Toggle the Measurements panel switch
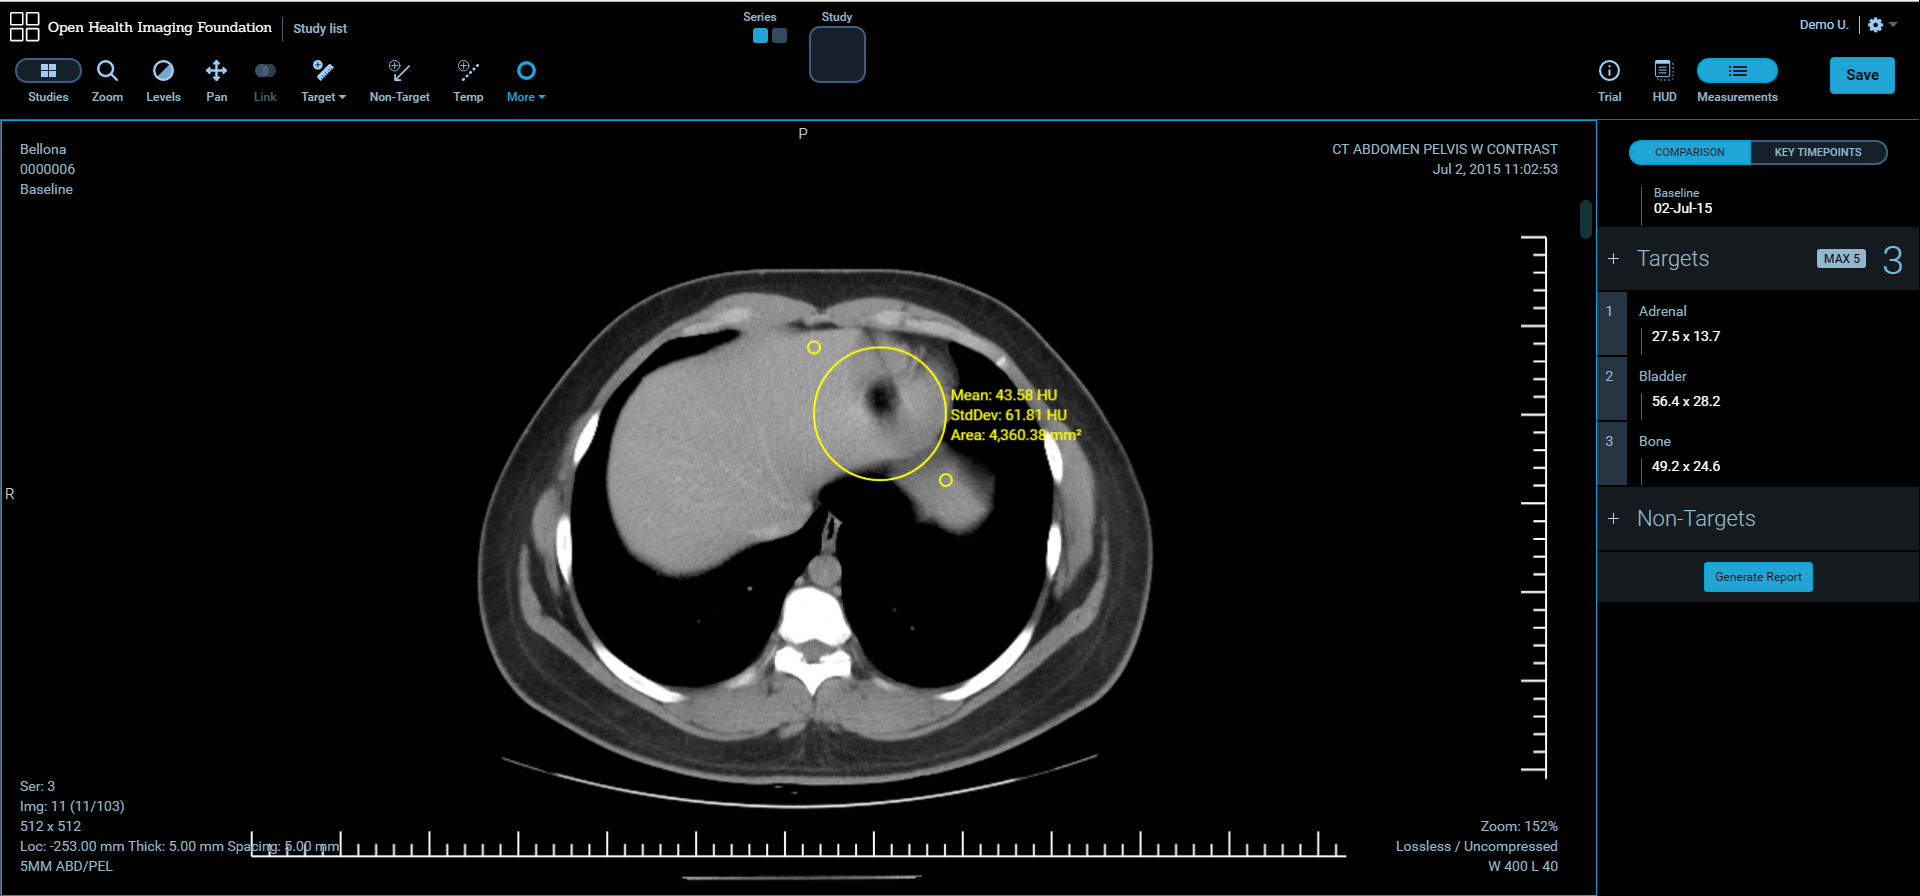The height and width of the screenshot is (896, 1920). pos(1737,71)
